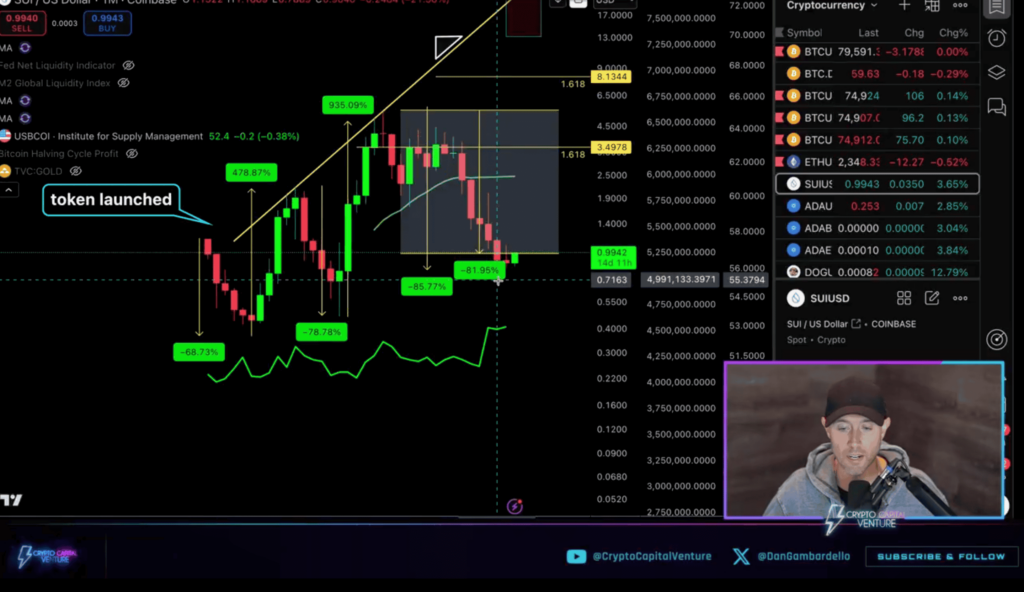The height and width of the screenshot is (592, 1024).
Task: Open the Alerts alarm clock panel
Action: tap(997, 39)
